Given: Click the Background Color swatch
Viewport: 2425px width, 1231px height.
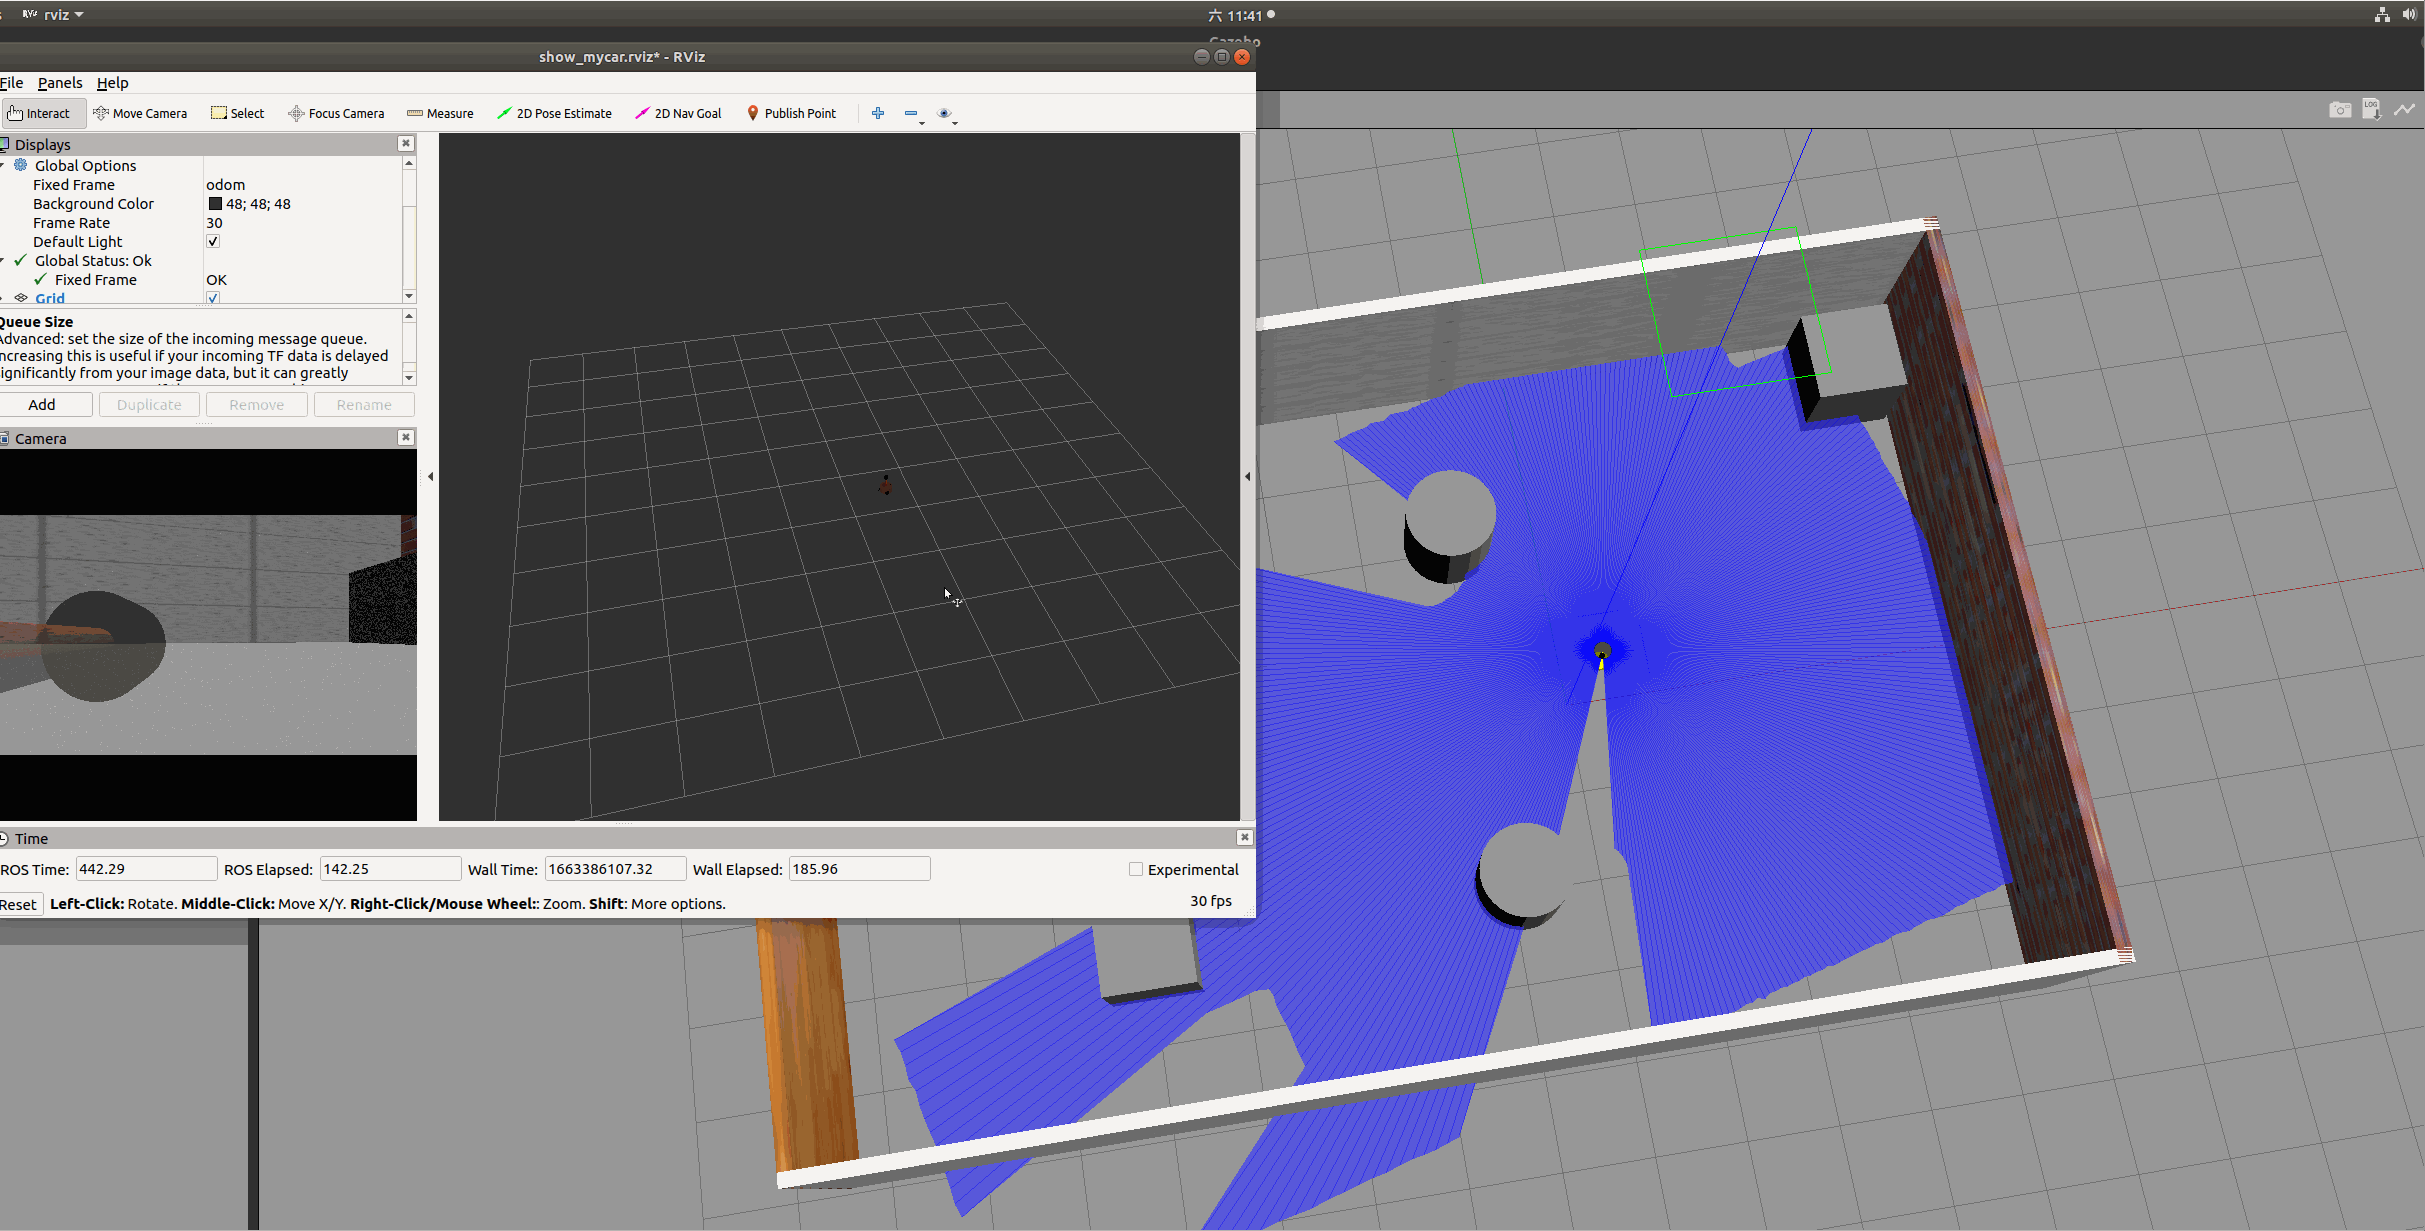Looking at the screenshot, I should coord(215,204).
